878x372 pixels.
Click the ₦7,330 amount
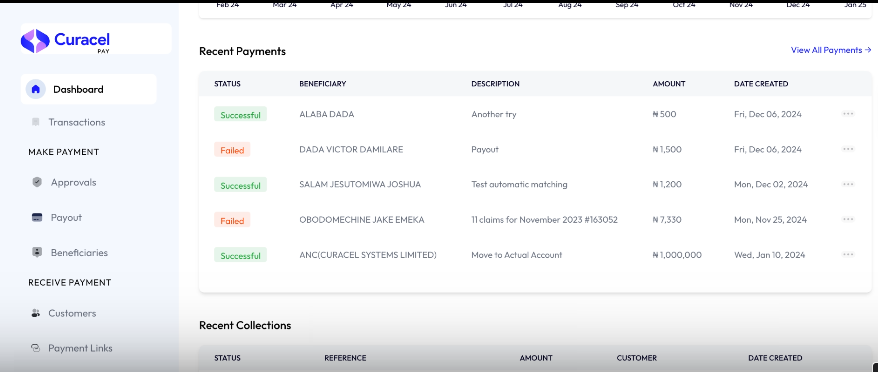(667, 220)
